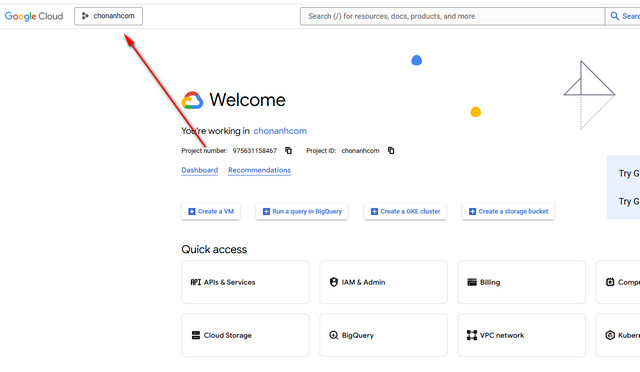Click the Google Cloud logo
The height and width of the screenshot is (372, 640).
pyautogui.click(x=34, y=16)
